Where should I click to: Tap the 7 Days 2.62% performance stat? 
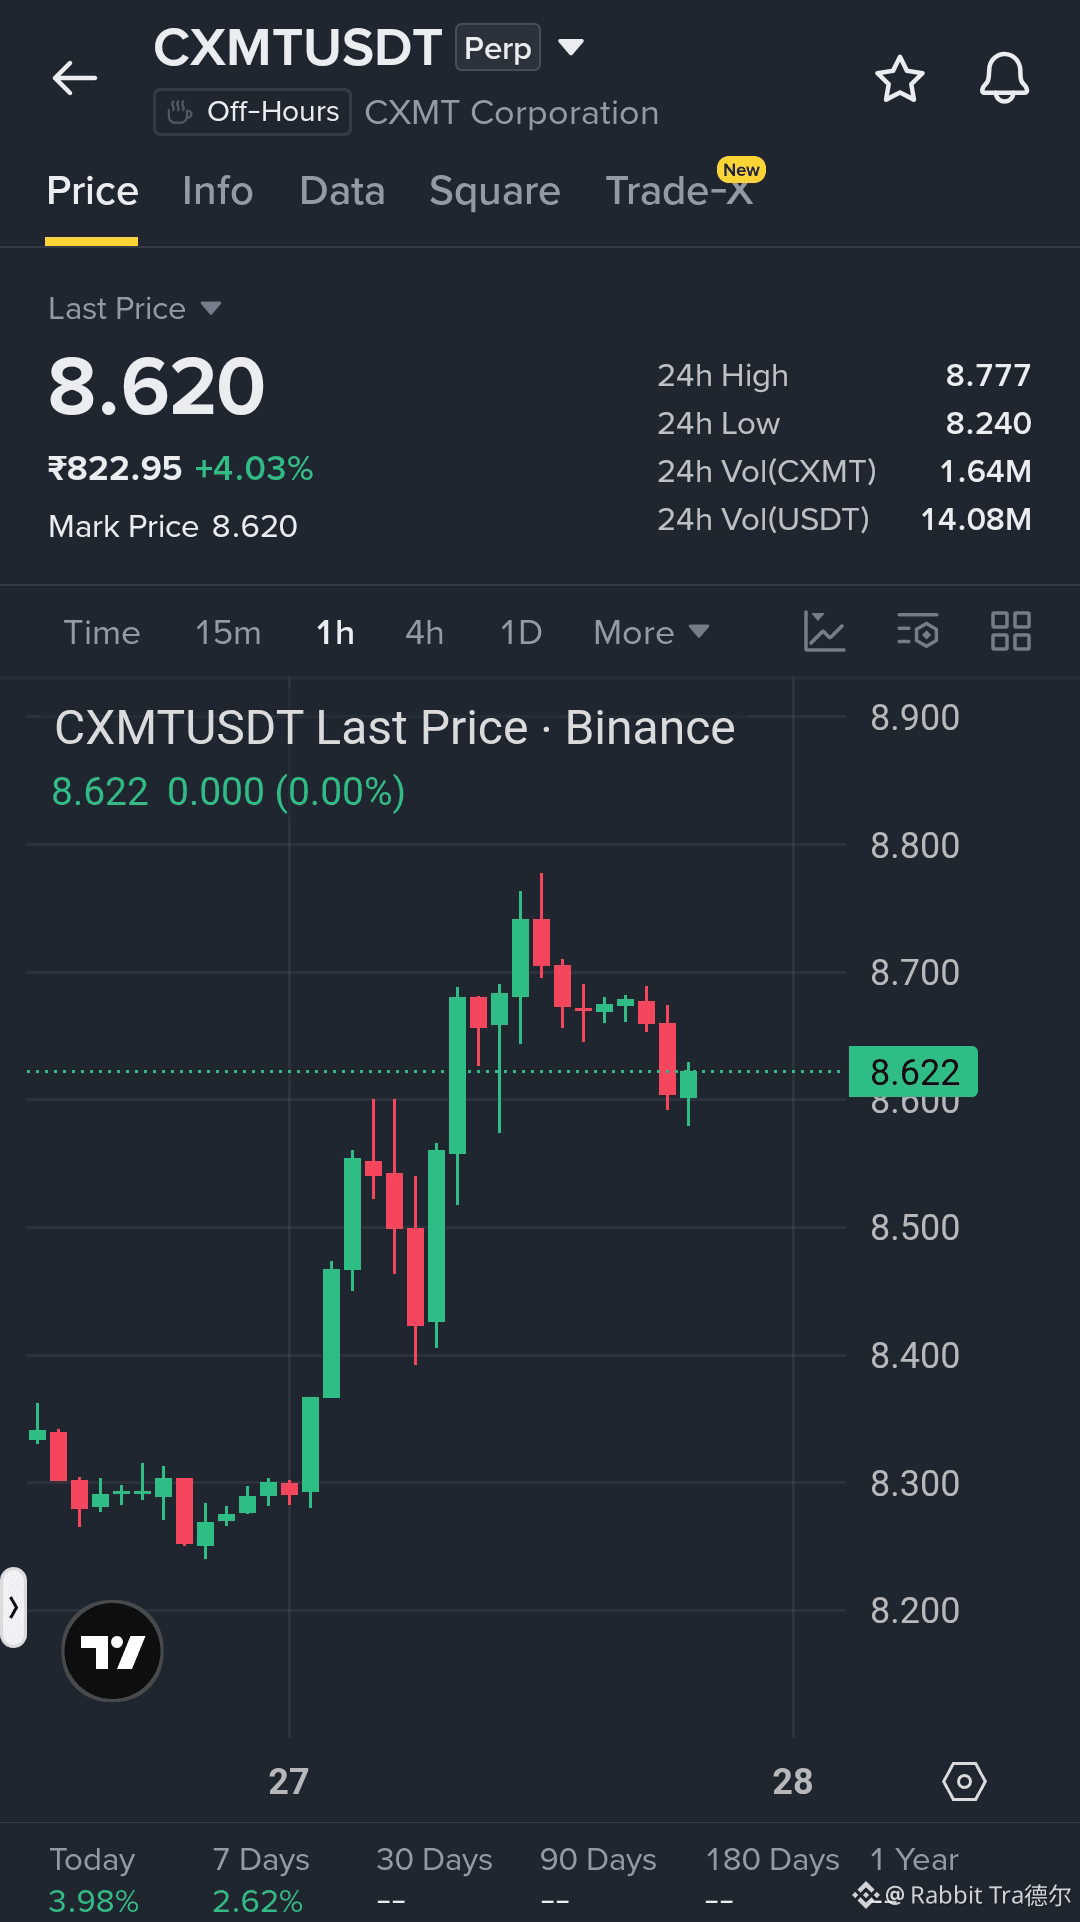(x=260, y=1880)
